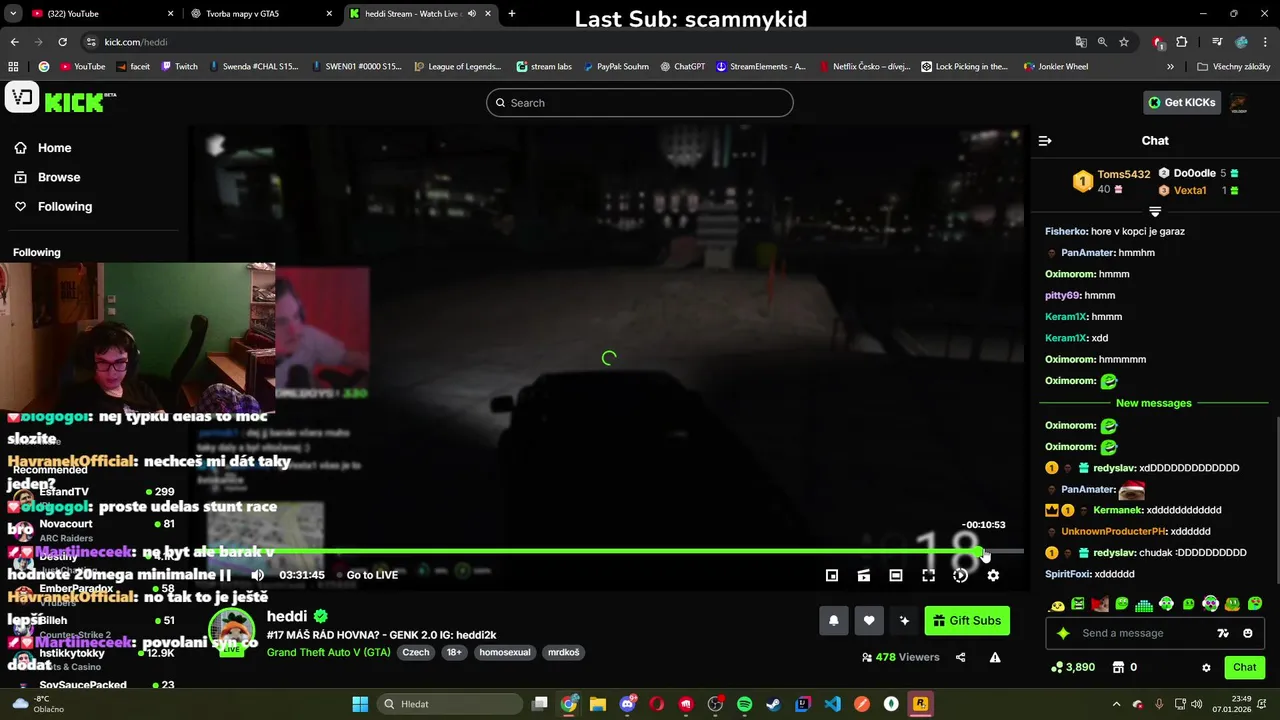Viewport: 1280px width, 720px height.
Task: Open the Browse section in the sidebar
Action: point(47,177)
